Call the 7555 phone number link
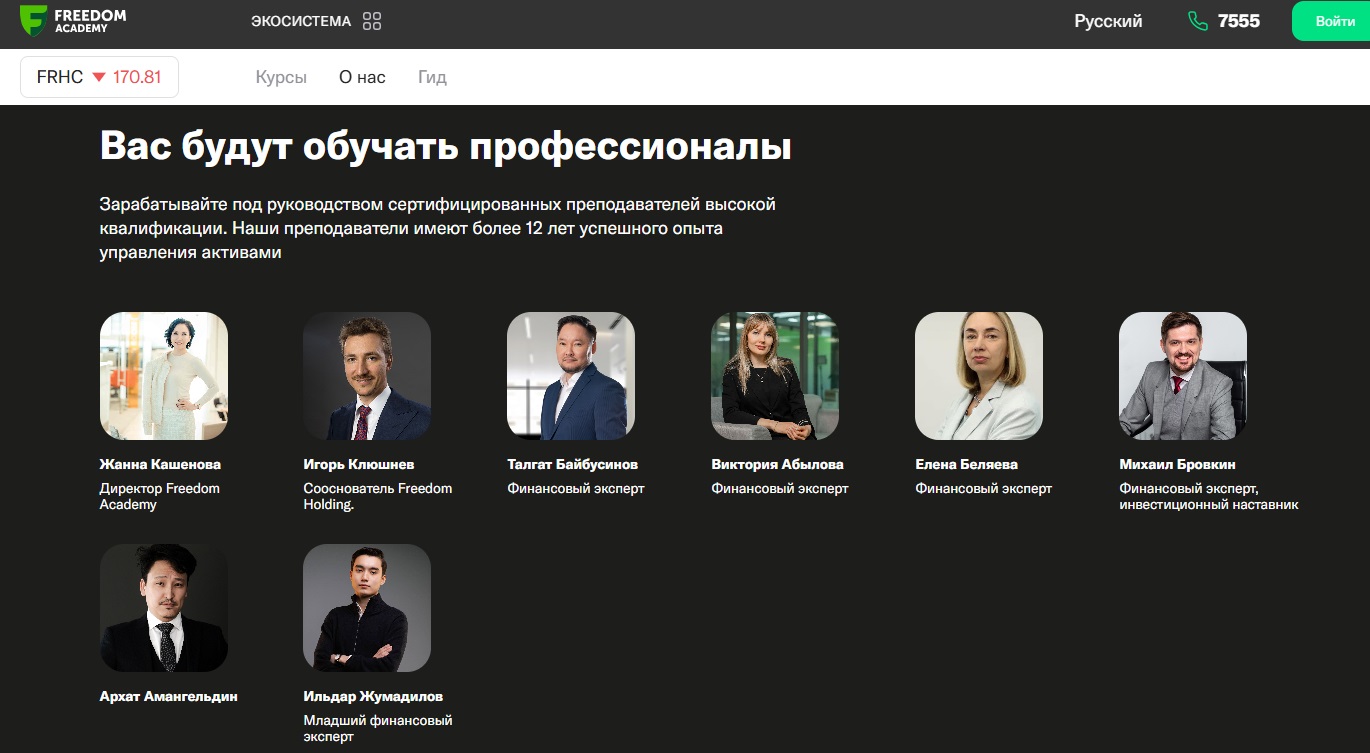This screenshot has width=1370, height=753. tap(1237, 20)
